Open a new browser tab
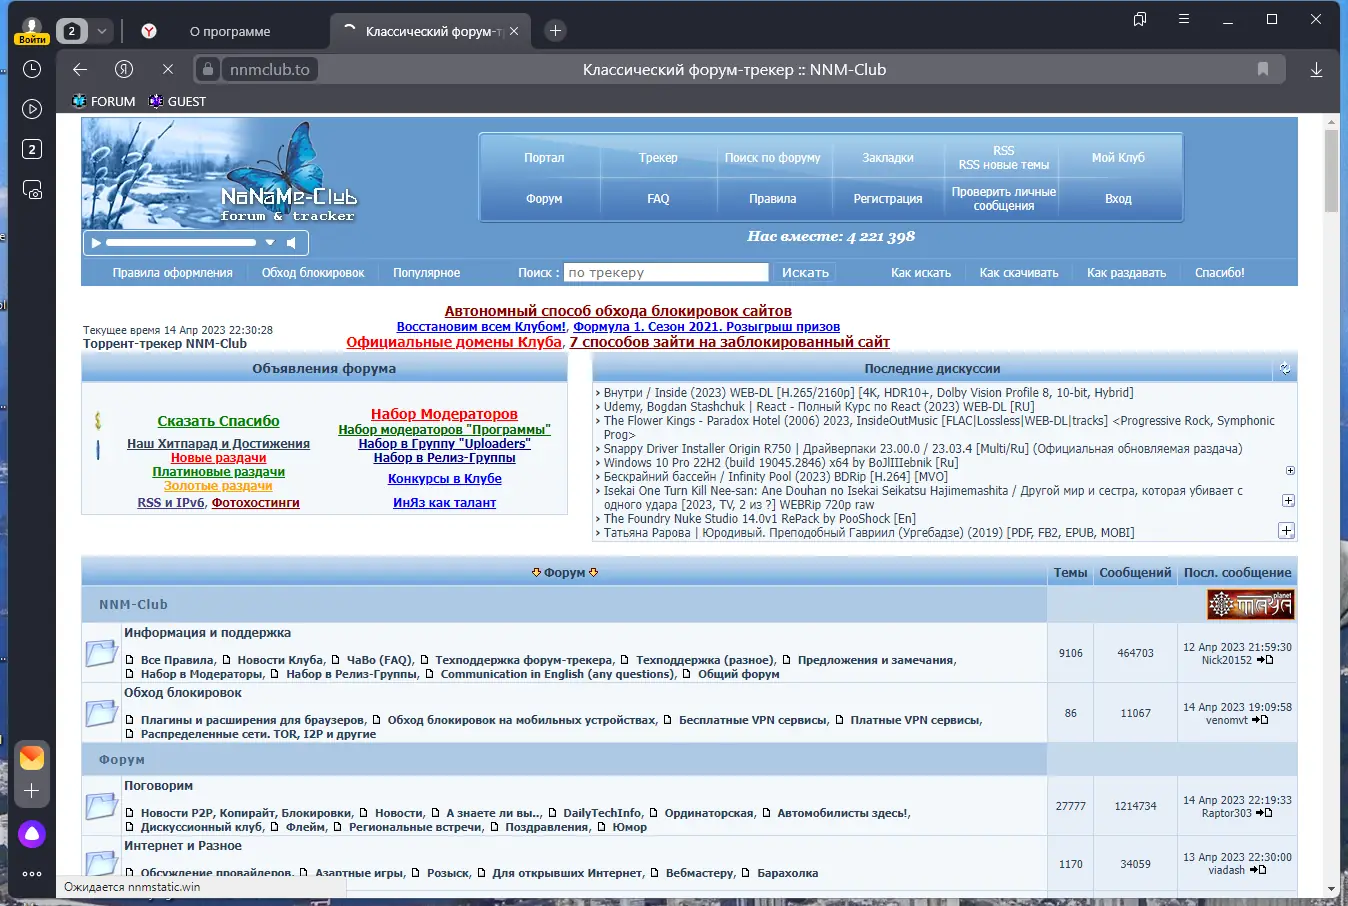Image resolution: width=1348 pixels, height=906 pixels. pos(556,31)
